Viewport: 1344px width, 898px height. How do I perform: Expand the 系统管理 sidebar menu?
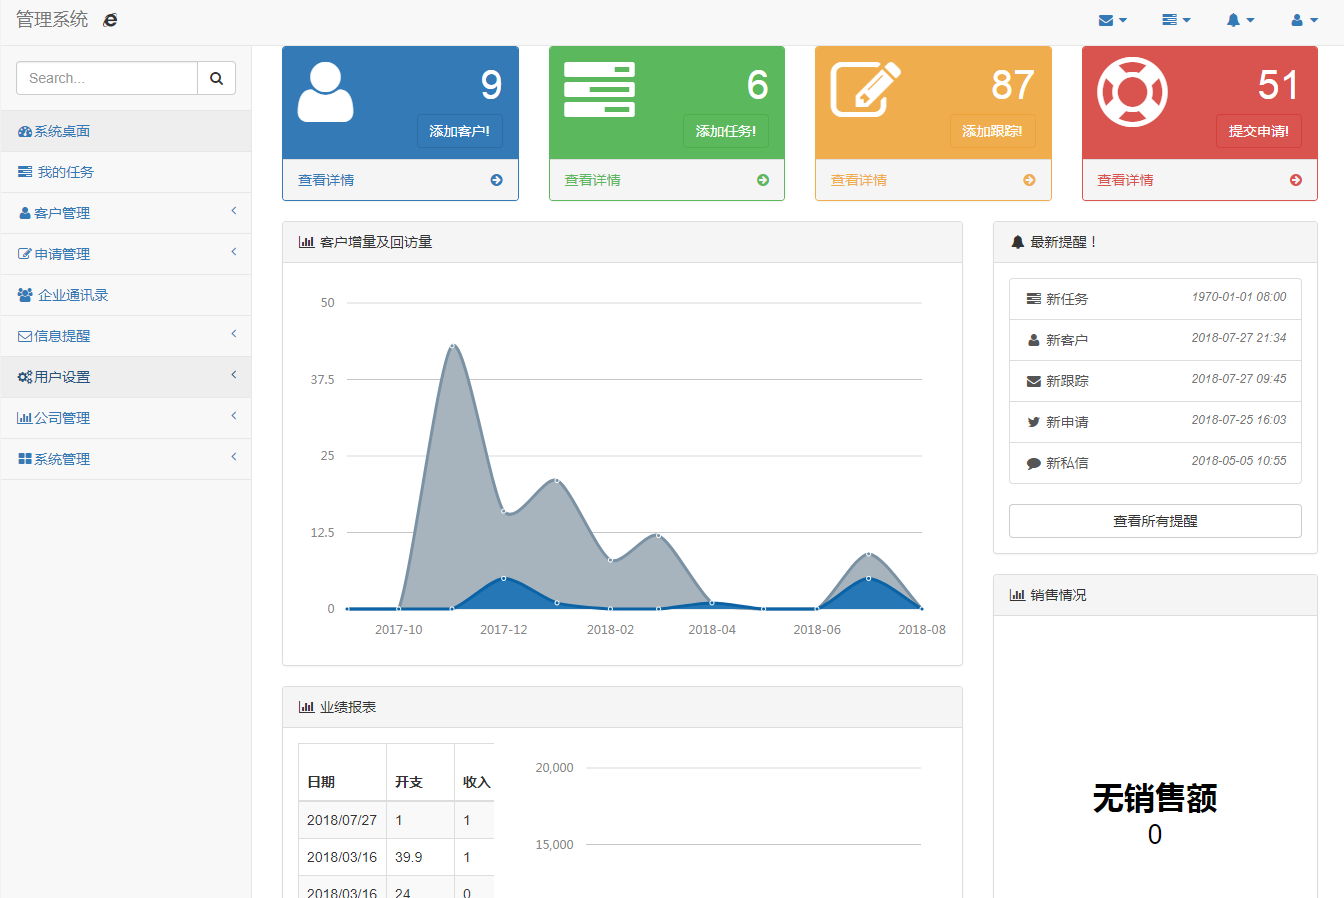[126, 459]
